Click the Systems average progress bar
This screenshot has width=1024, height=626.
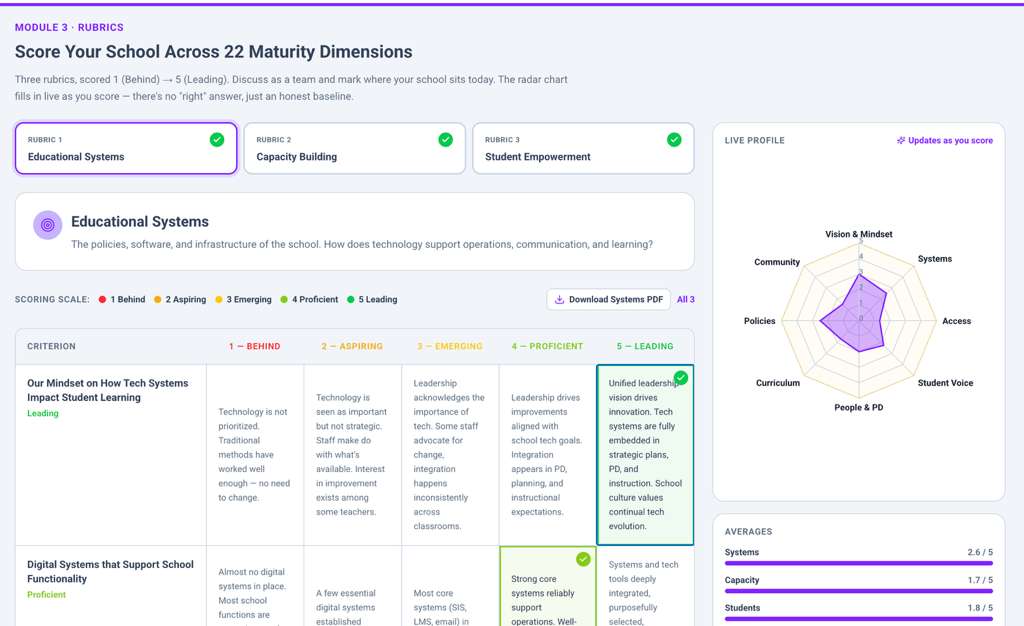point(859,563)
